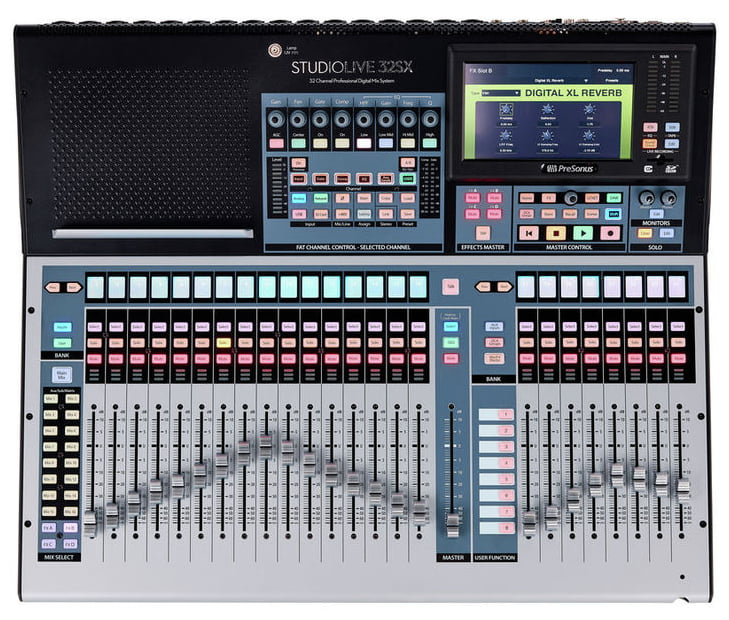Viewport: 729px width, 620px height.
Task: Tap User Function button 1
Action: point(506,414)
